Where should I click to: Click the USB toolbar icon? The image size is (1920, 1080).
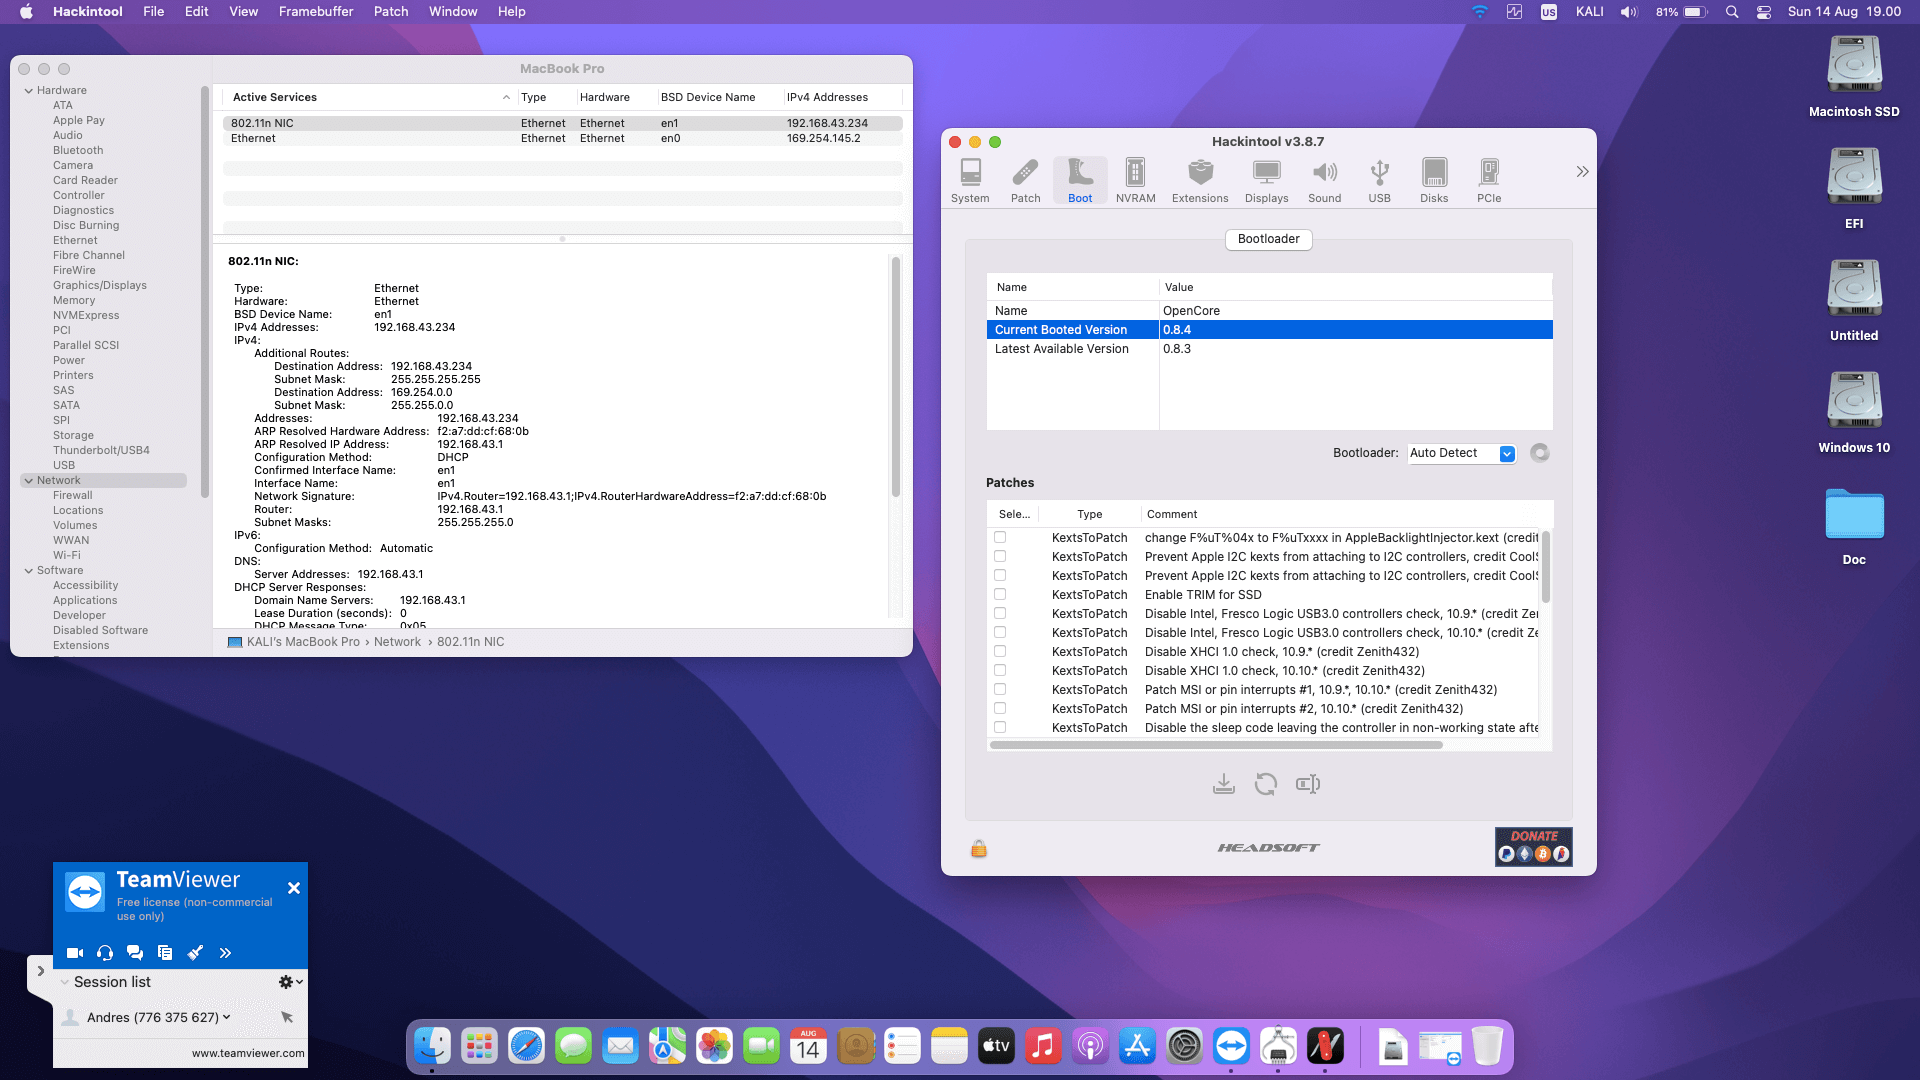coord(1379,180)
